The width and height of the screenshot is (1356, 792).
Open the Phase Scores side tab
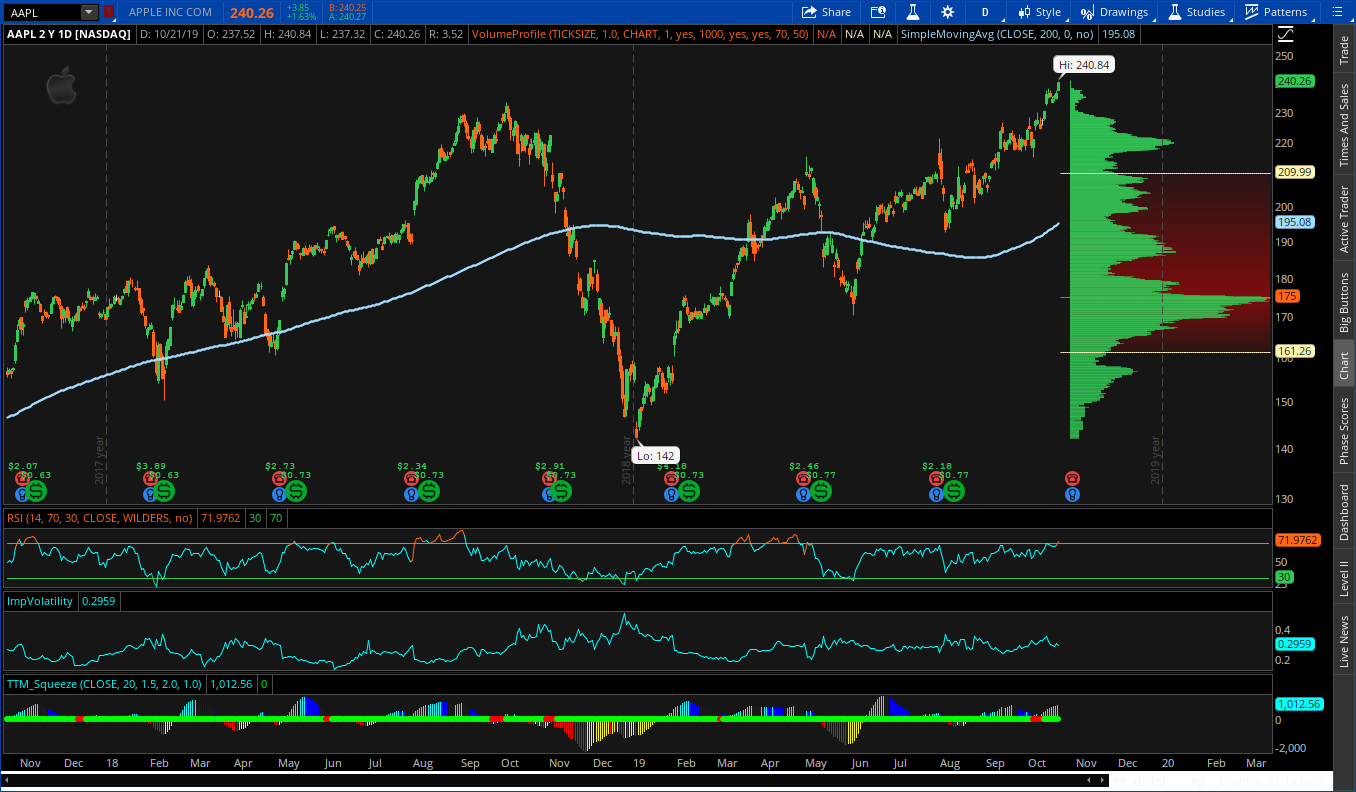pos(1344,431)
